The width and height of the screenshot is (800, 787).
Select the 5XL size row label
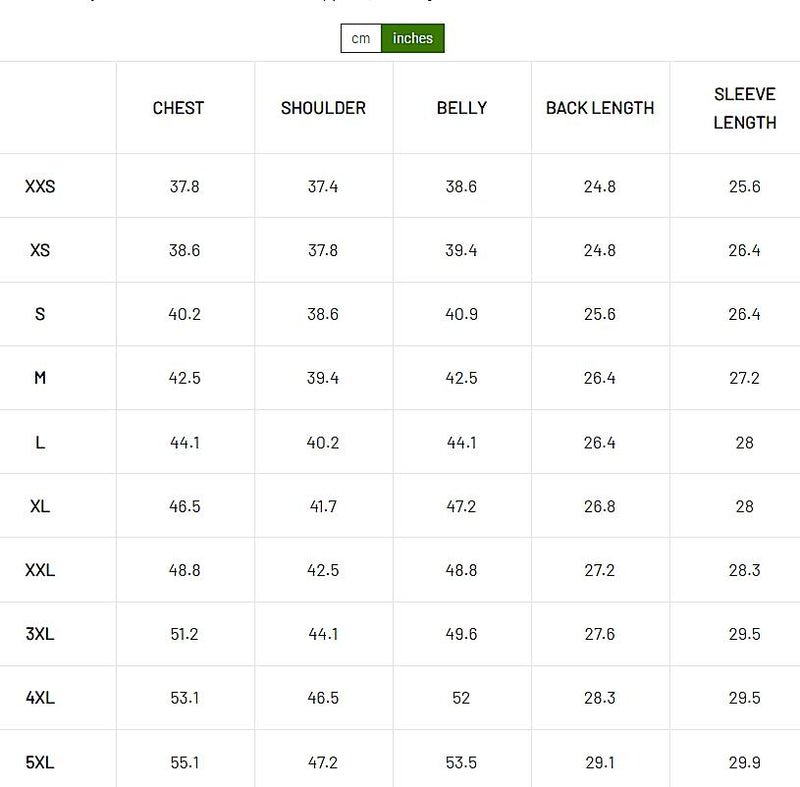point(40,762)
